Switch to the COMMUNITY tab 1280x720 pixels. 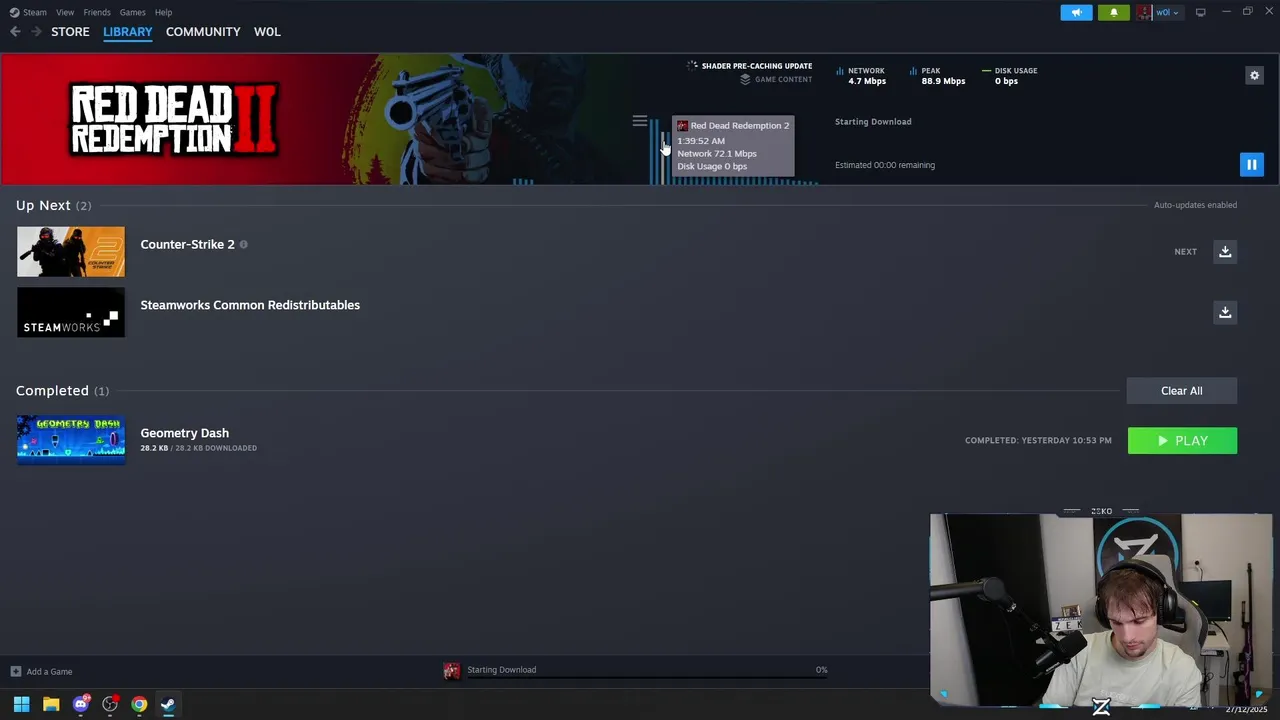203,32
